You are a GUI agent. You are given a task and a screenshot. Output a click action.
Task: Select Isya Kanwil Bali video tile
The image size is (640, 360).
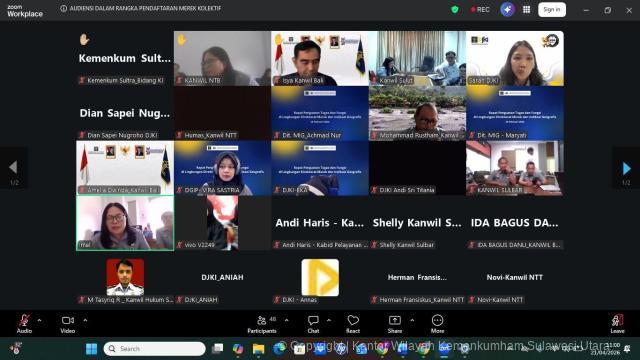[x=320, y=58]
